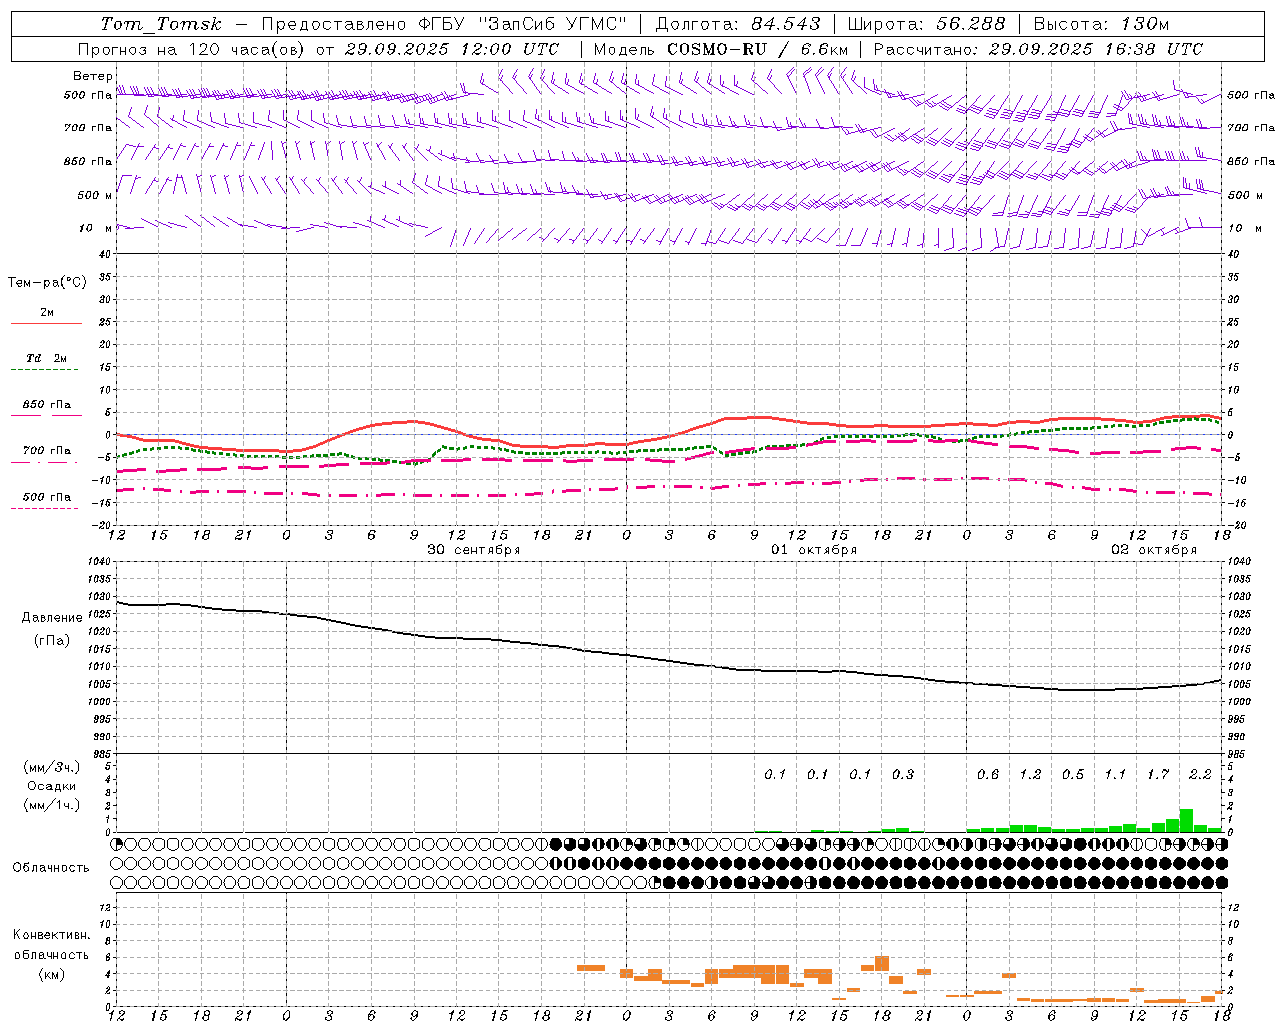Click the 'Рассчитано: 29.09.2025 16:38 UTC' timestamp
1280x1024 pixels.
tap(1038, 49)
